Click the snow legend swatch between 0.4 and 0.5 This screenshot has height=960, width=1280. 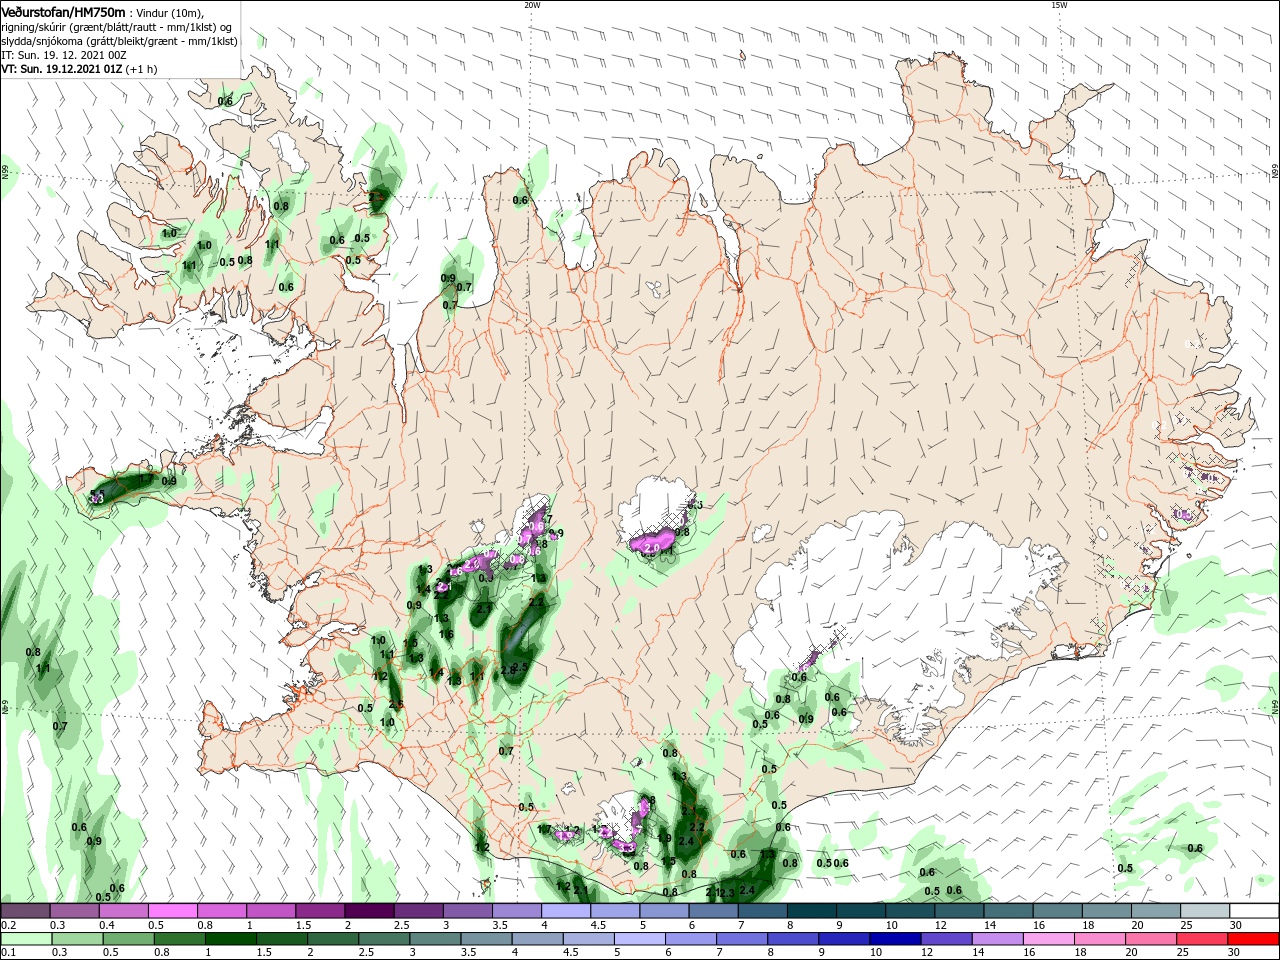[x=124, y=910]
